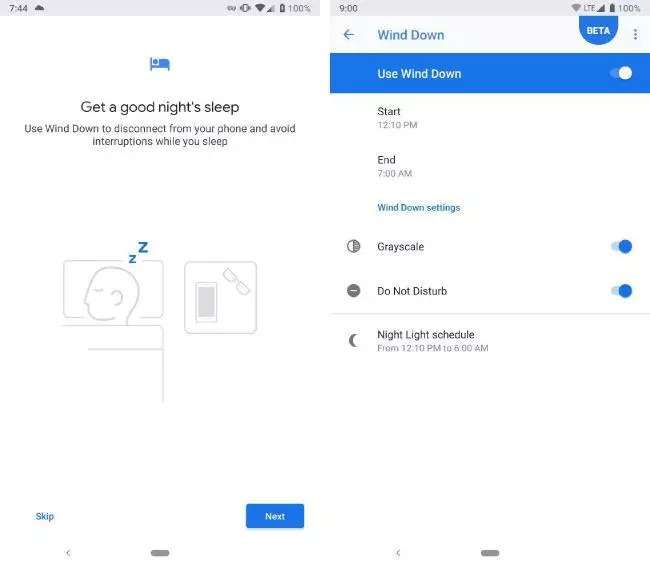Tap the Night Light moon icon

[353, 340]
